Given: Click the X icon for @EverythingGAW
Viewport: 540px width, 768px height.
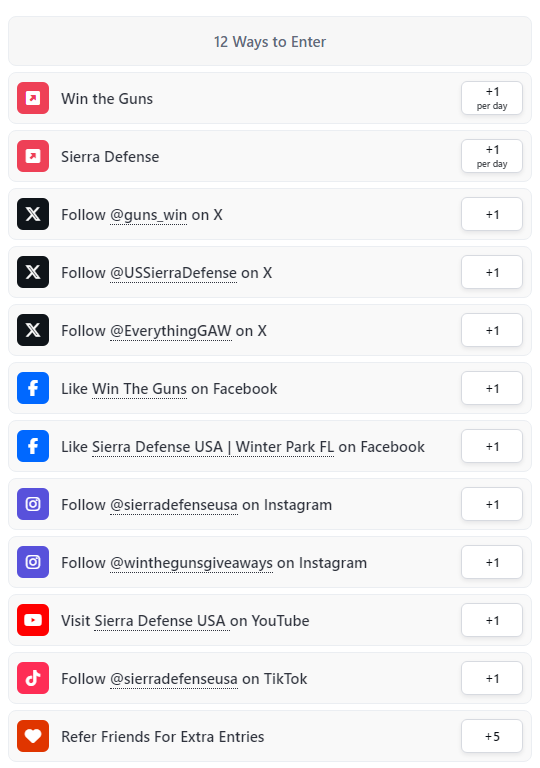Looking at the screenshot, I should coord(33,330).
